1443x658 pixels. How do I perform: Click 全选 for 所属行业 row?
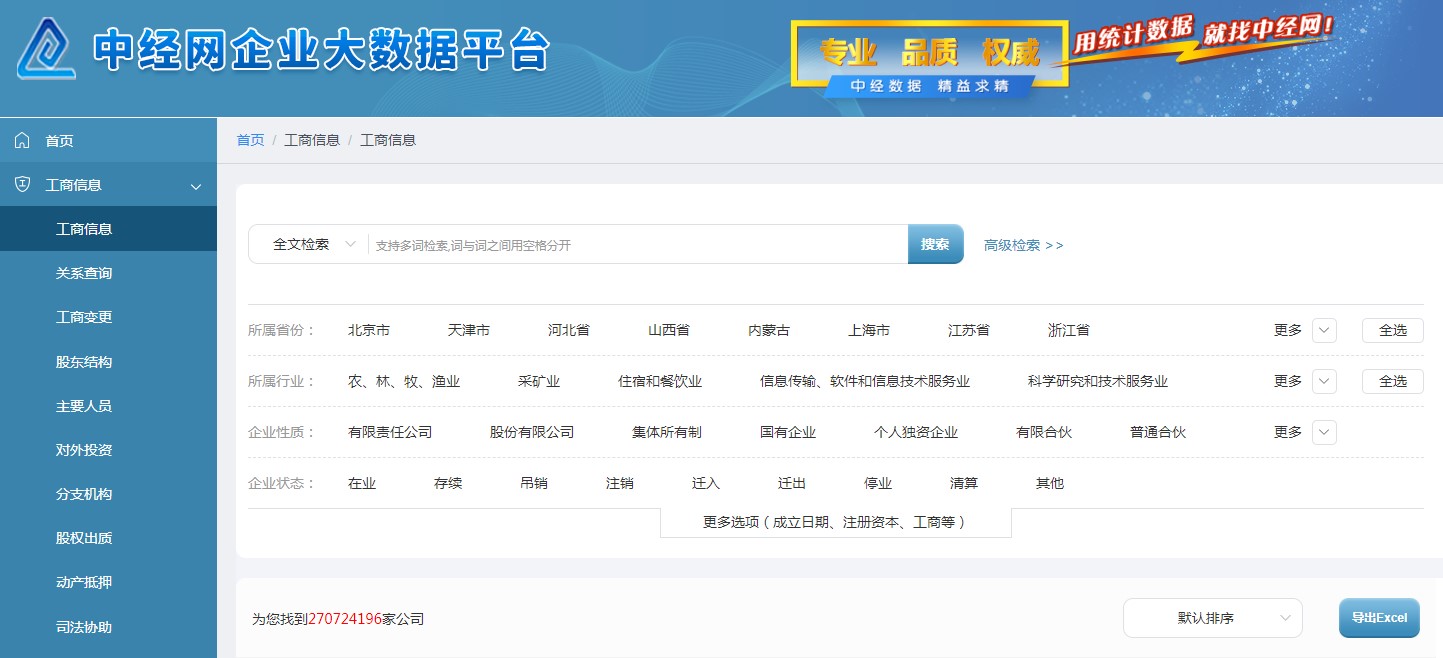pos(1393,381)
